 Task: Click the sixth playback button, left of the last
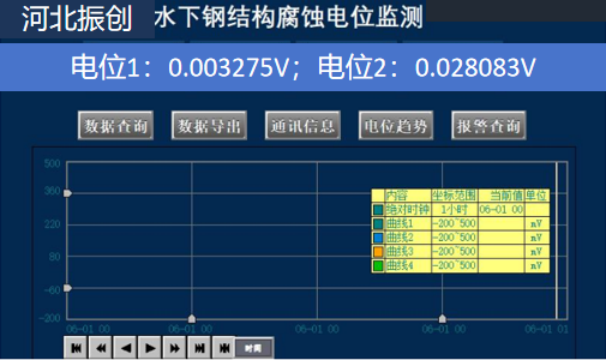pos(199,348)
